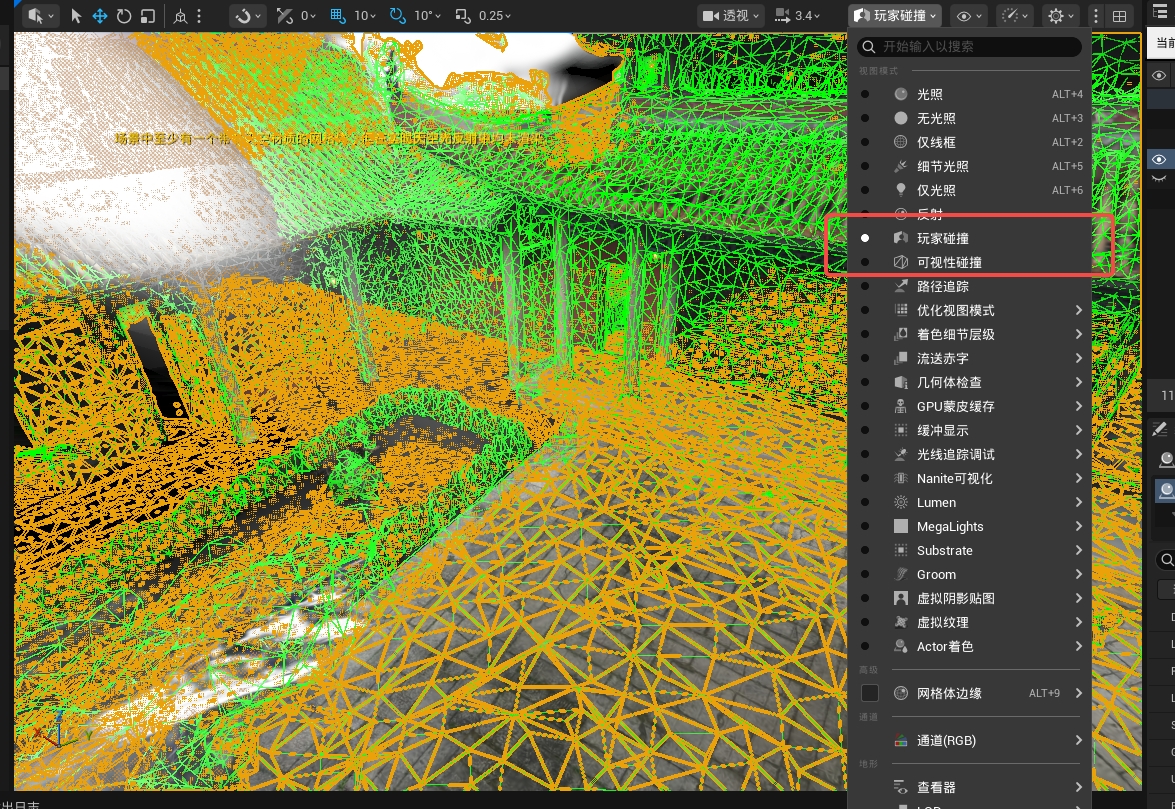Open 缓冲显示 menu entry
Image resolution: width=1175 pixels, height=809 pixels.
point(969,430)
